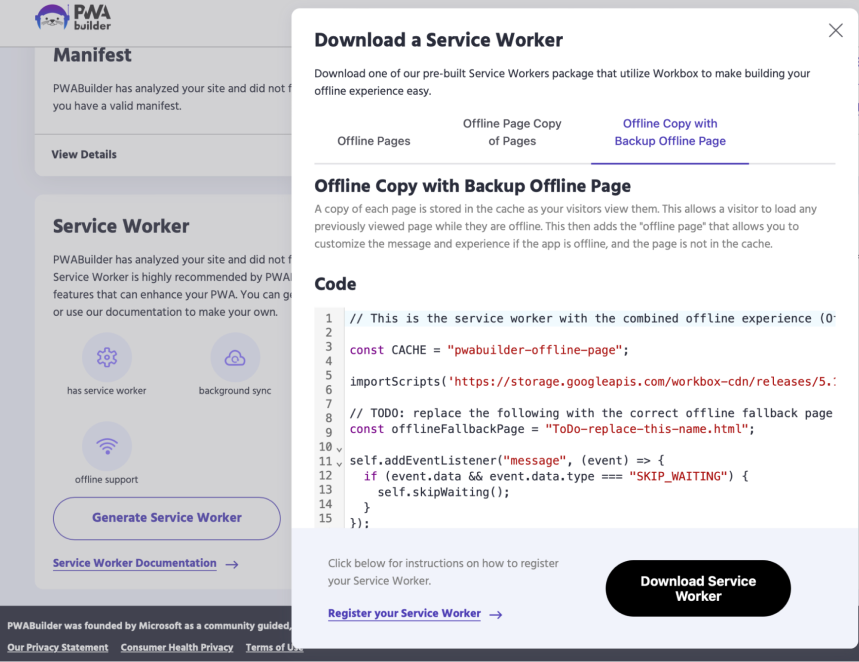The image size is (859, 662).
Task: Click the has service worker gear icon
Action: click(107, 357)
